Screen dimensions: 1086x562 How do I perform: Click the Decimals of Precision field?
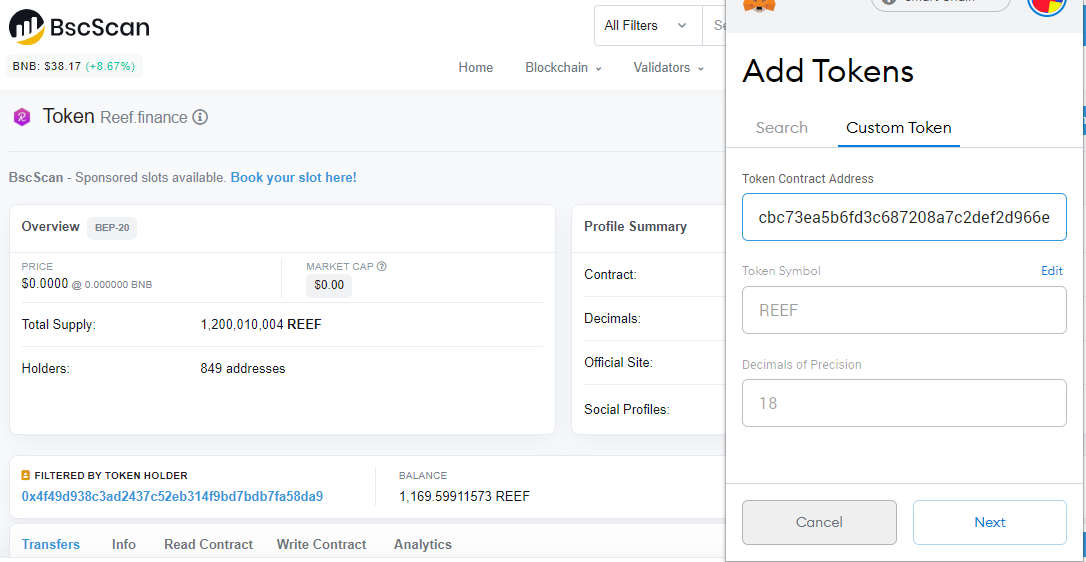click(x=905, y=403)
